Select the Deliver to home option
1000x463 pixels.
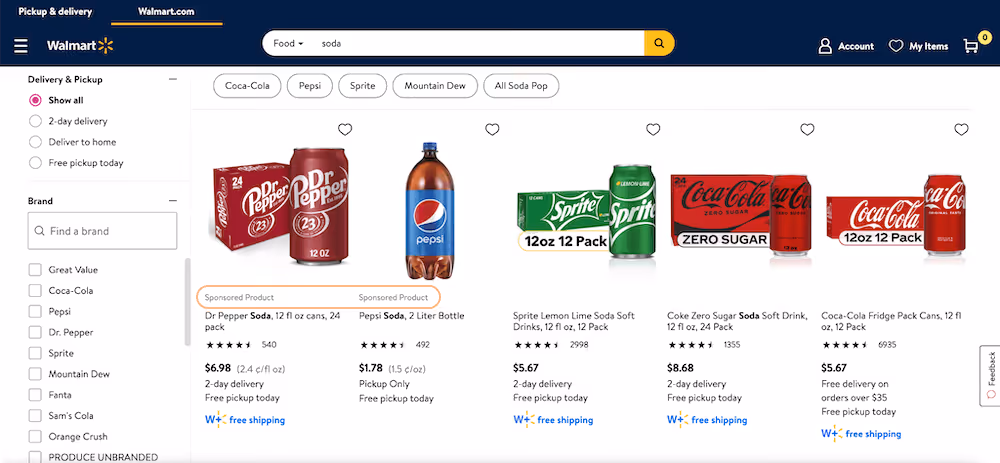point(36,142)
